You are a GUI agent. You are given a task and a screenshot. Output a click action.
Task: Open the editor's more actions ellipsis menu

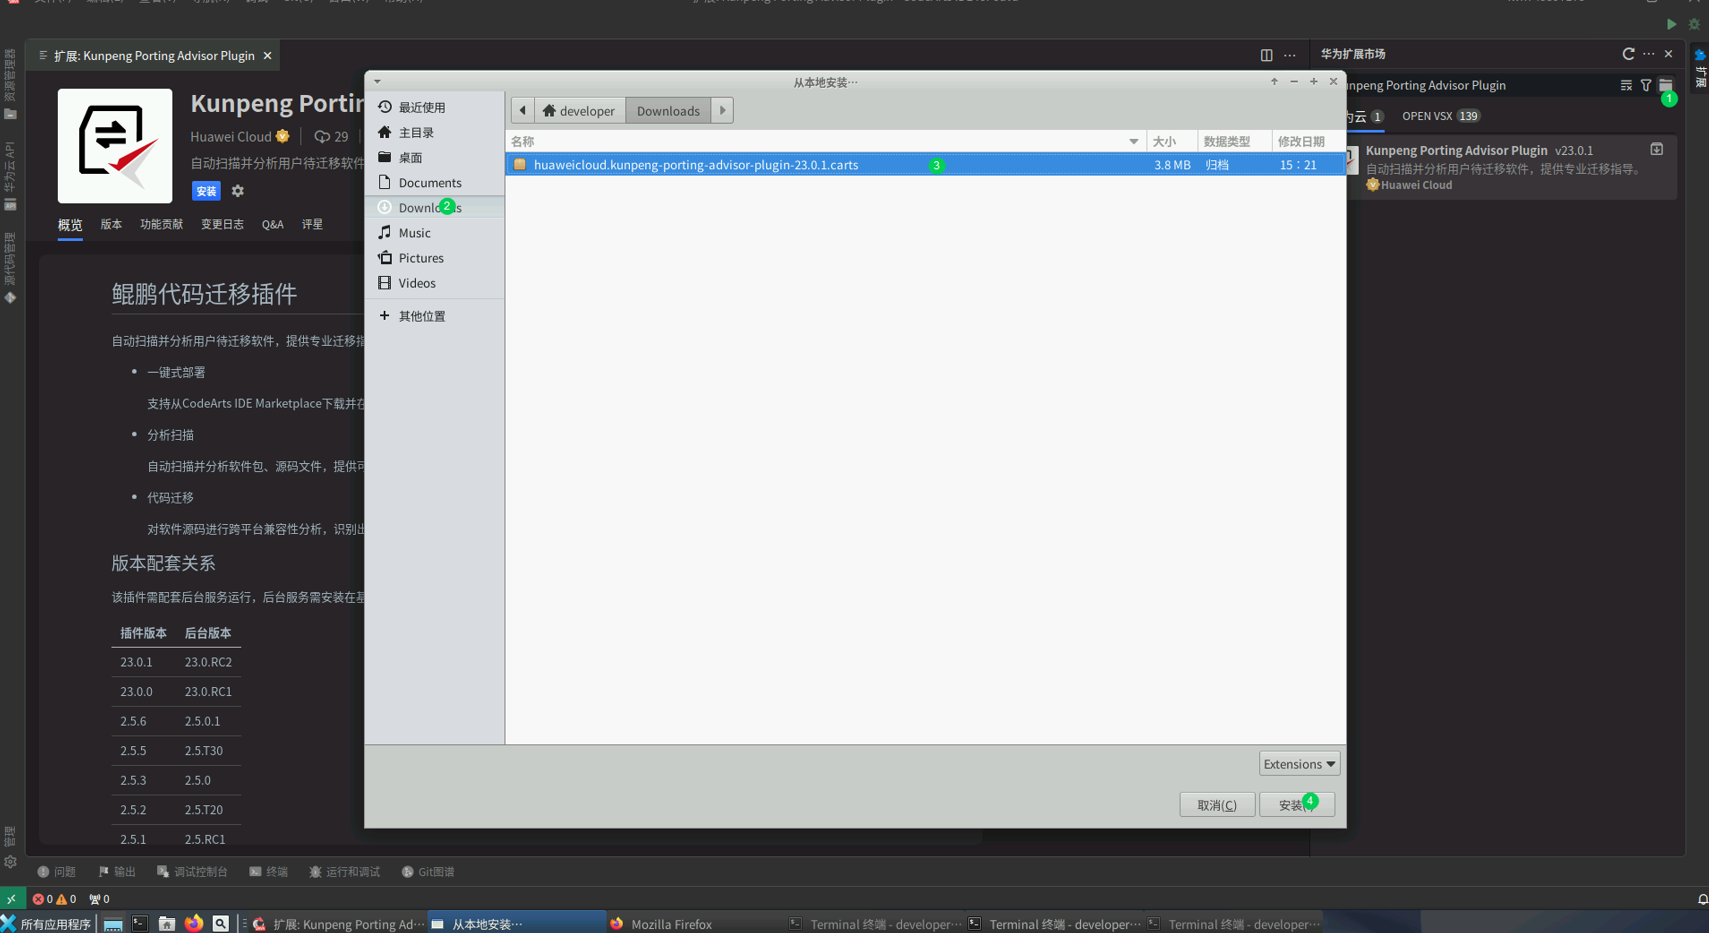pyautogui.click(x=1290, y=56)
